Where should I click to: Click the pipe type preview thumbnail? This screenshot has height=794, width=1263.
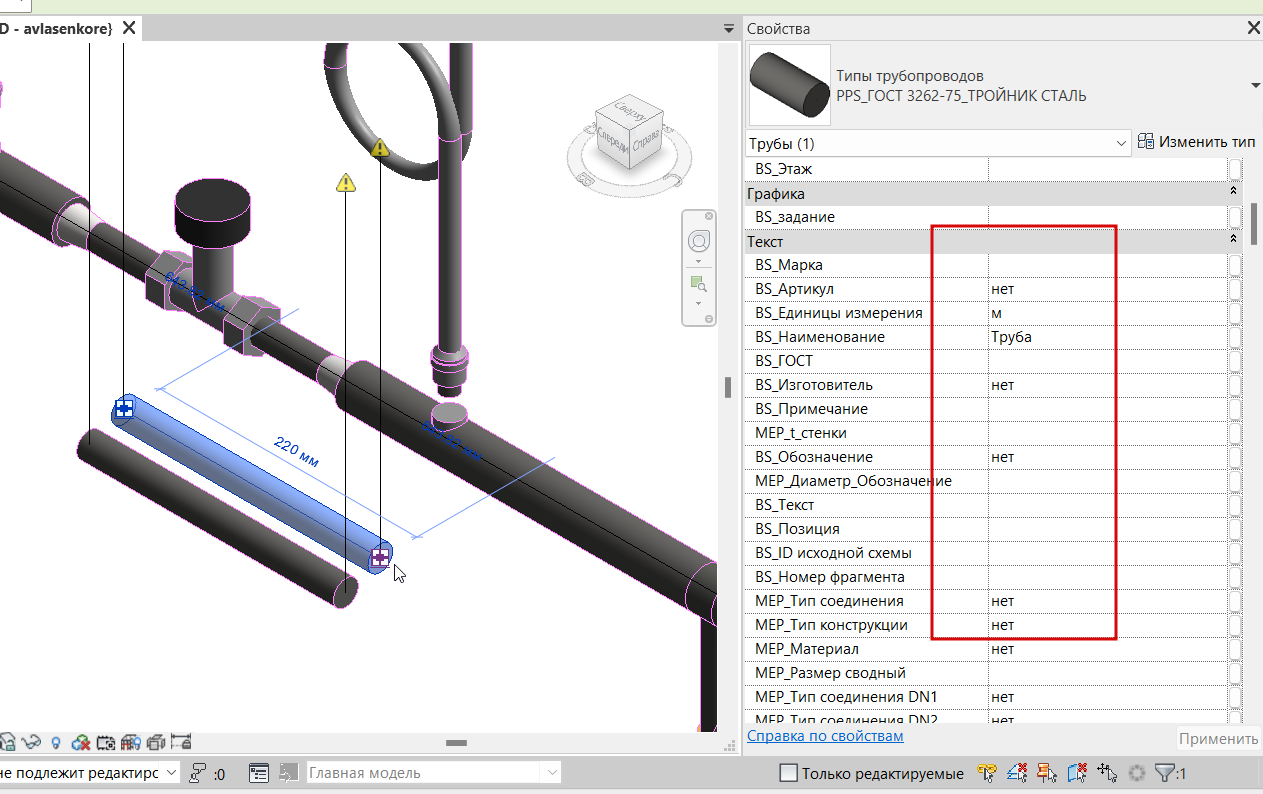[790, 85]
